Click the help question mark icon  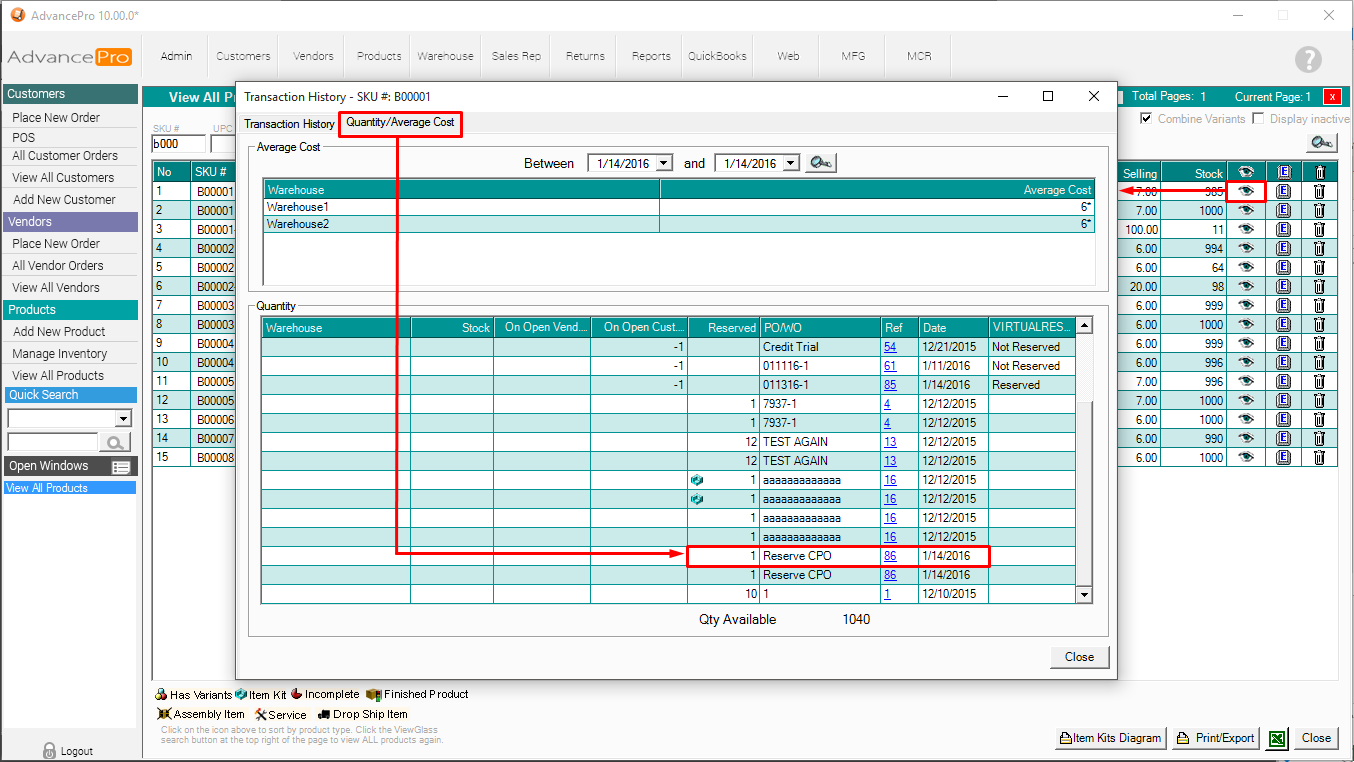[1308, 59]
